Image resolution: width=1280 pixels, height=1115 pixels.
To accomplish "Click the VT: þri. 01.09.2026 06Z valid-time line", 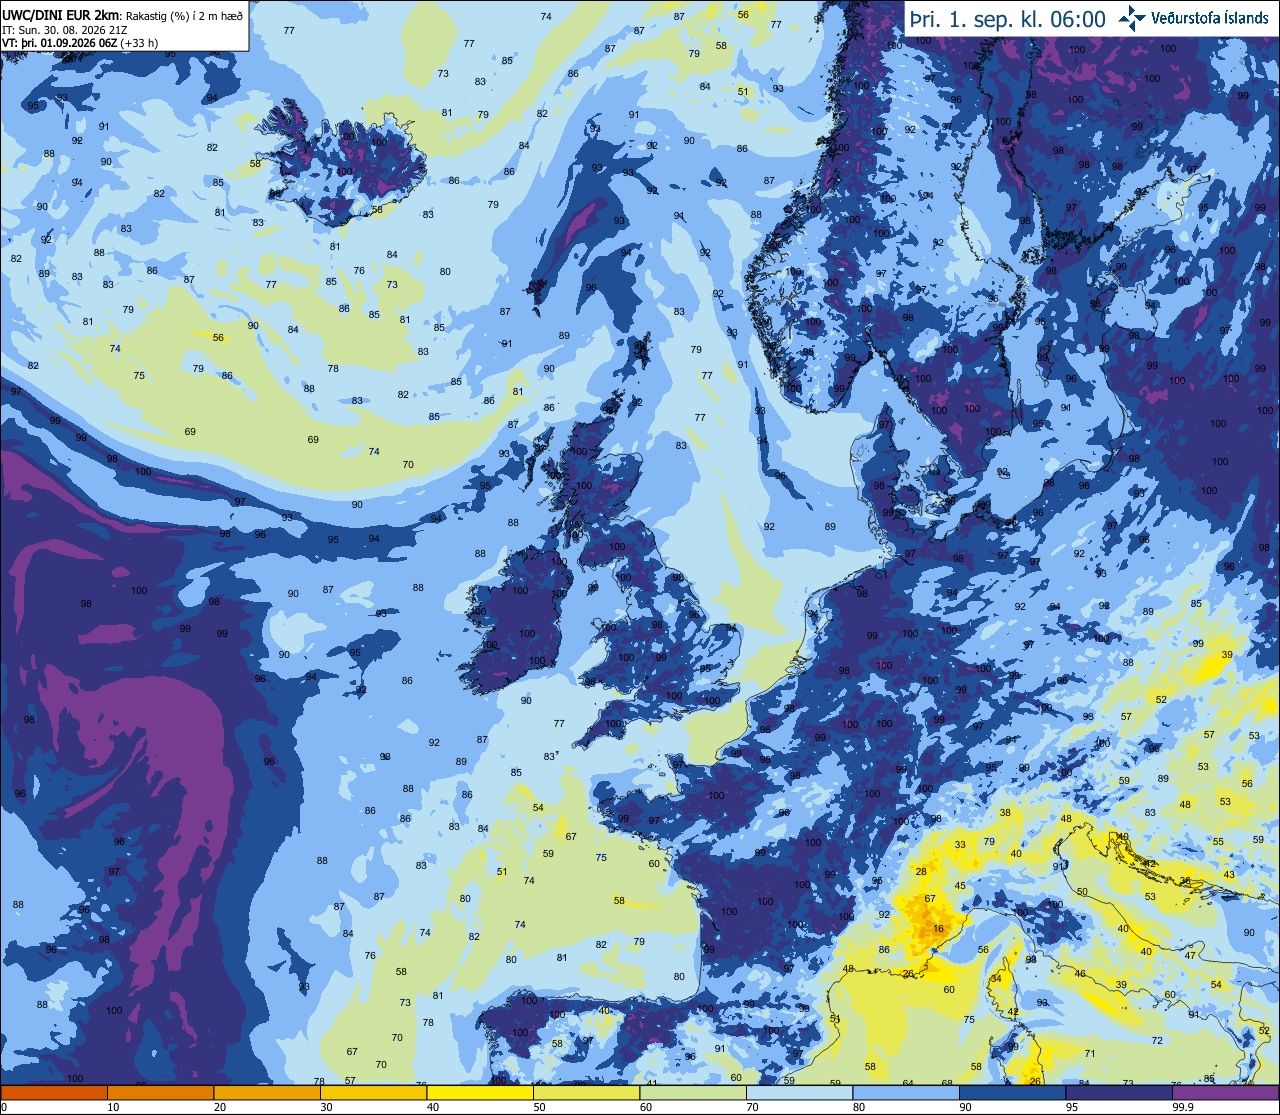I will click(80, 43).
